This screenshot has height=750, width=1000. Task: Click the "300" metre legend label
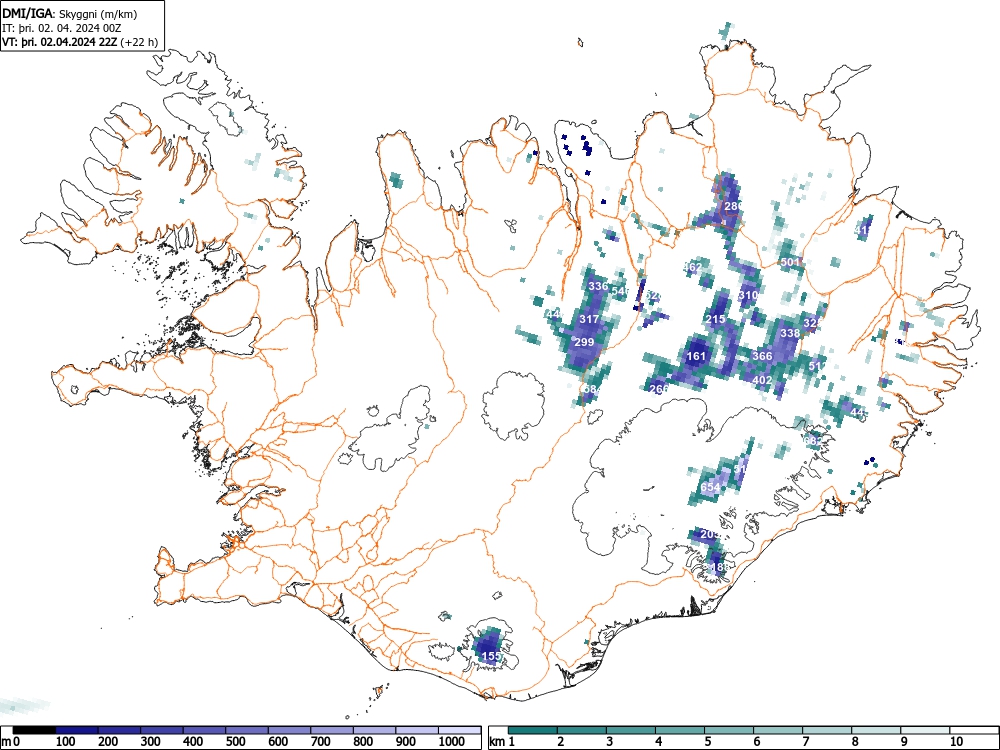pyautogui.click(x=151, y=742)
